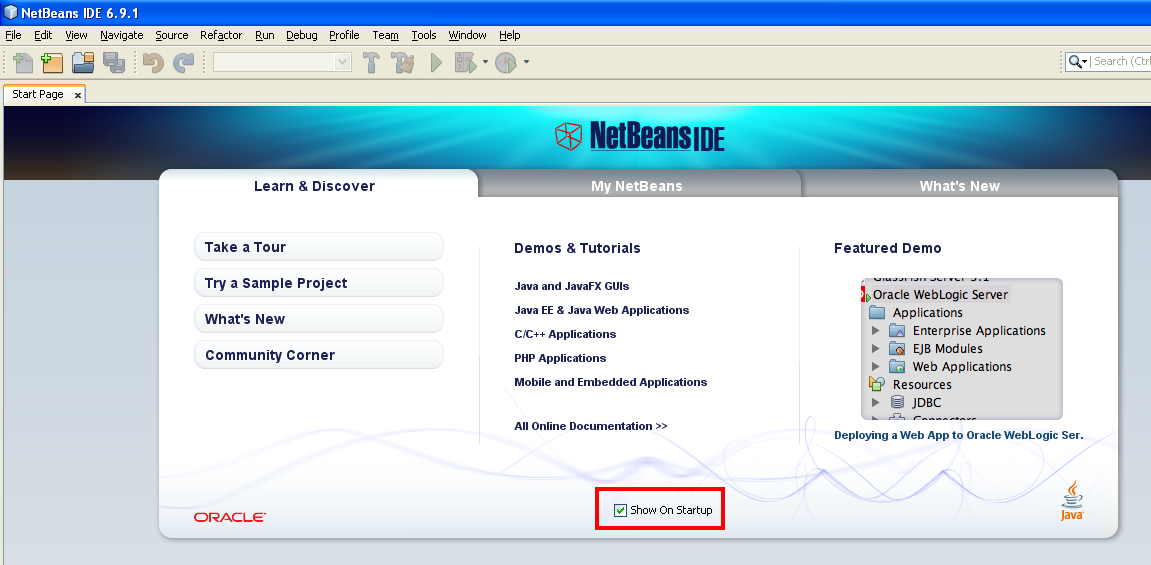Open Java EE & Java Web Applications link
1151x565 pixels.
tap(602, 310)
